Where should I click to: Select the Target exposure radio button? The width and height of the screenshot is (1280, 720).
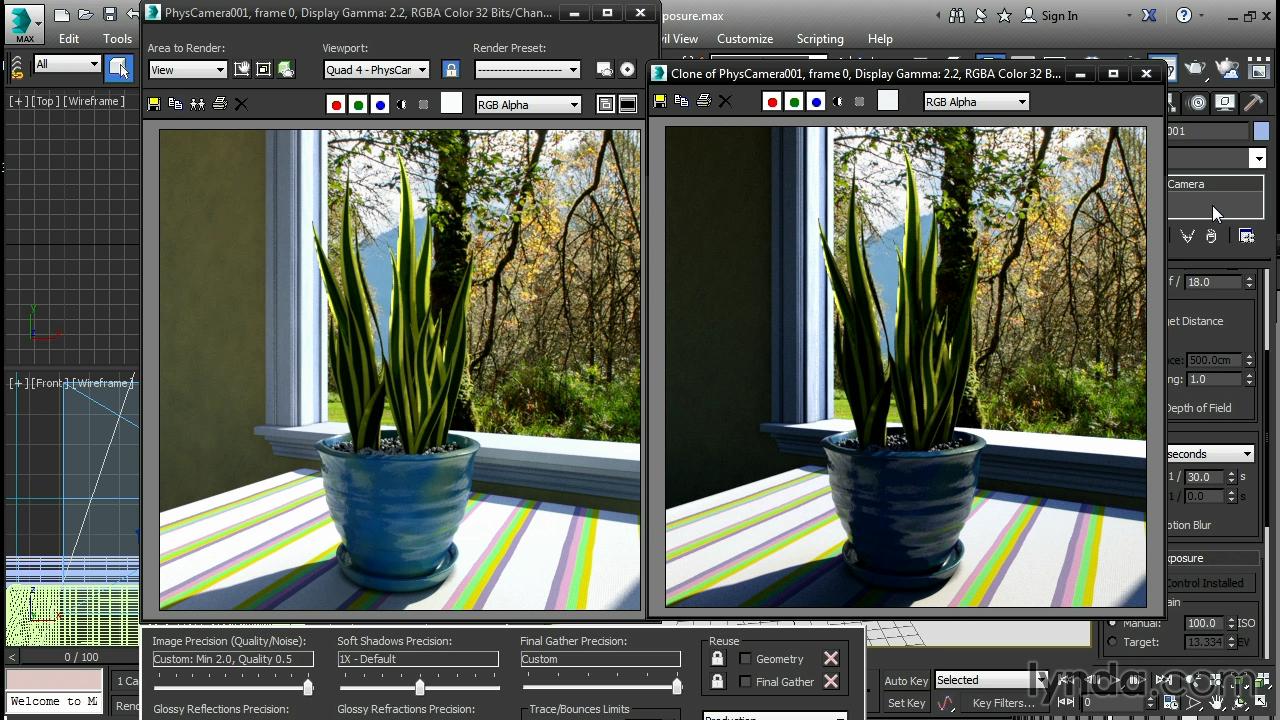point(1112,642)
